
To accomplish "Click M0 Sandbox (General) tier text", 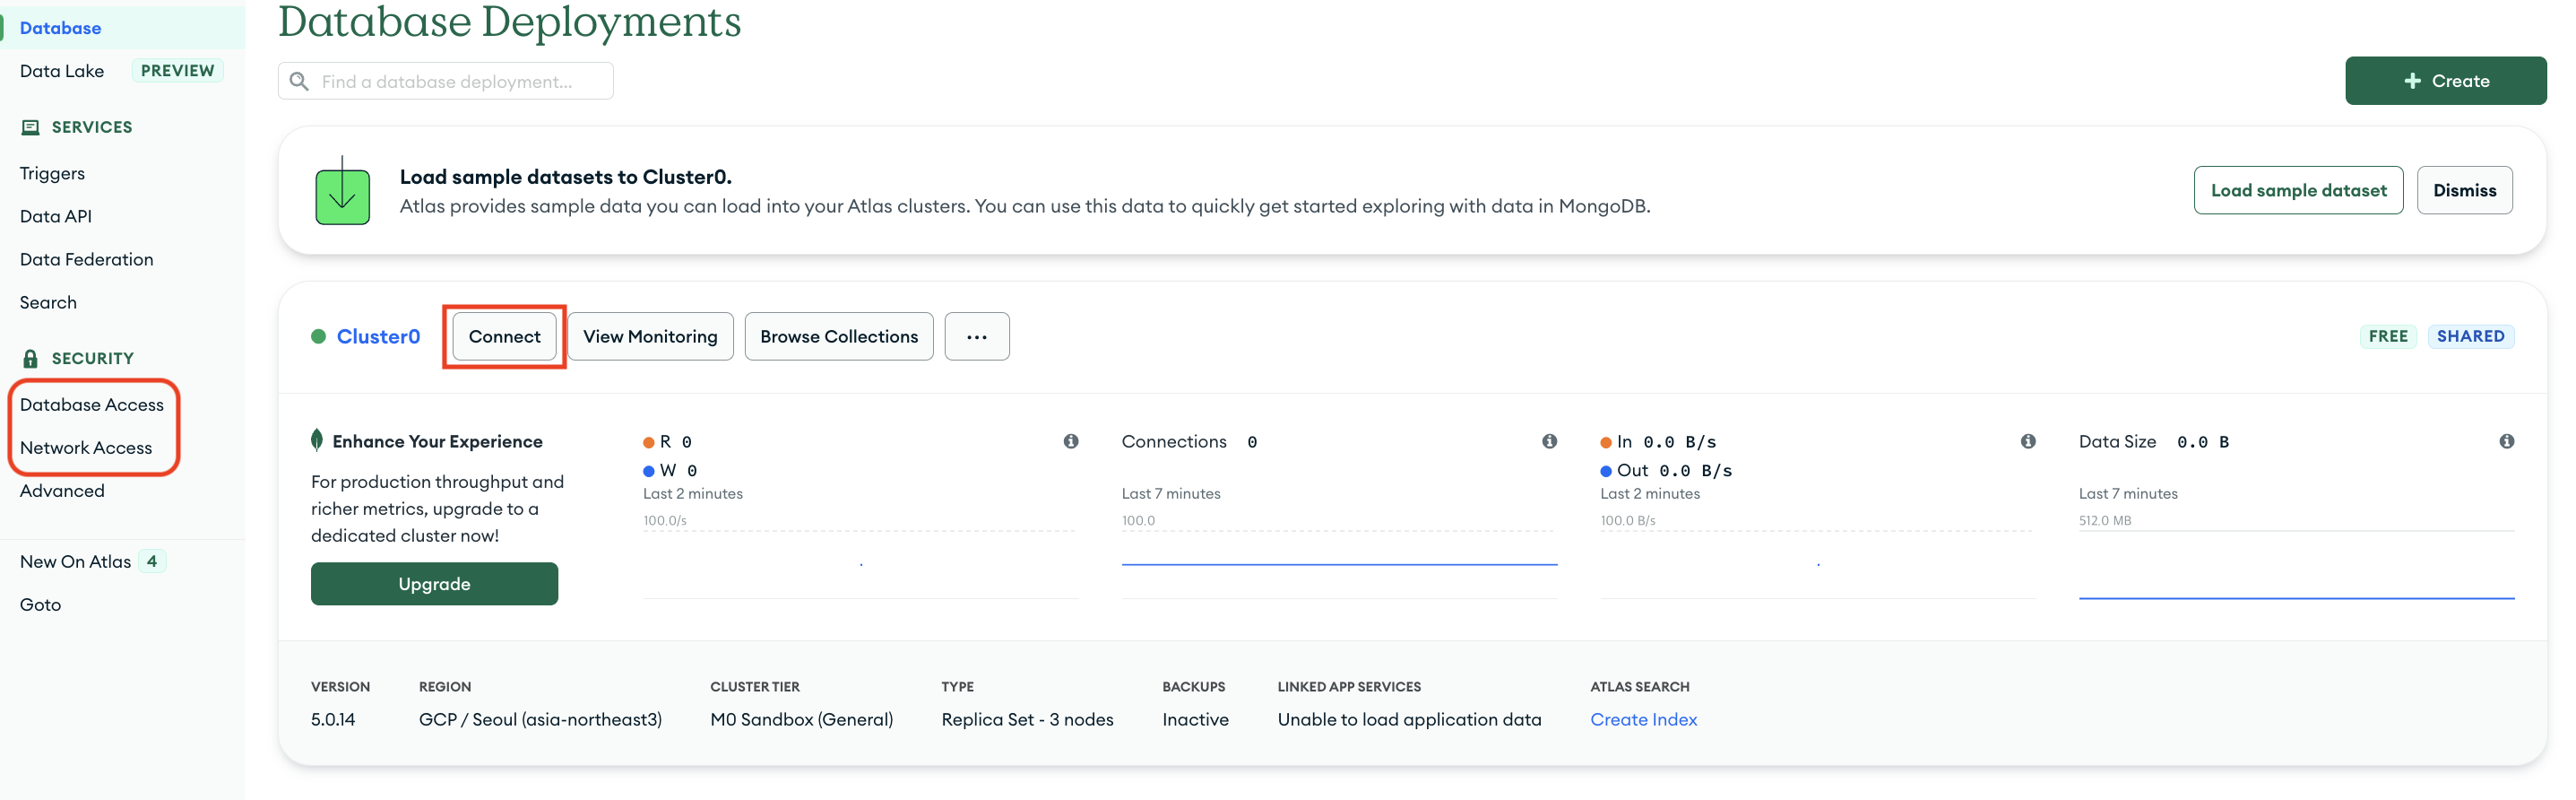I will (x=801, y=719).
